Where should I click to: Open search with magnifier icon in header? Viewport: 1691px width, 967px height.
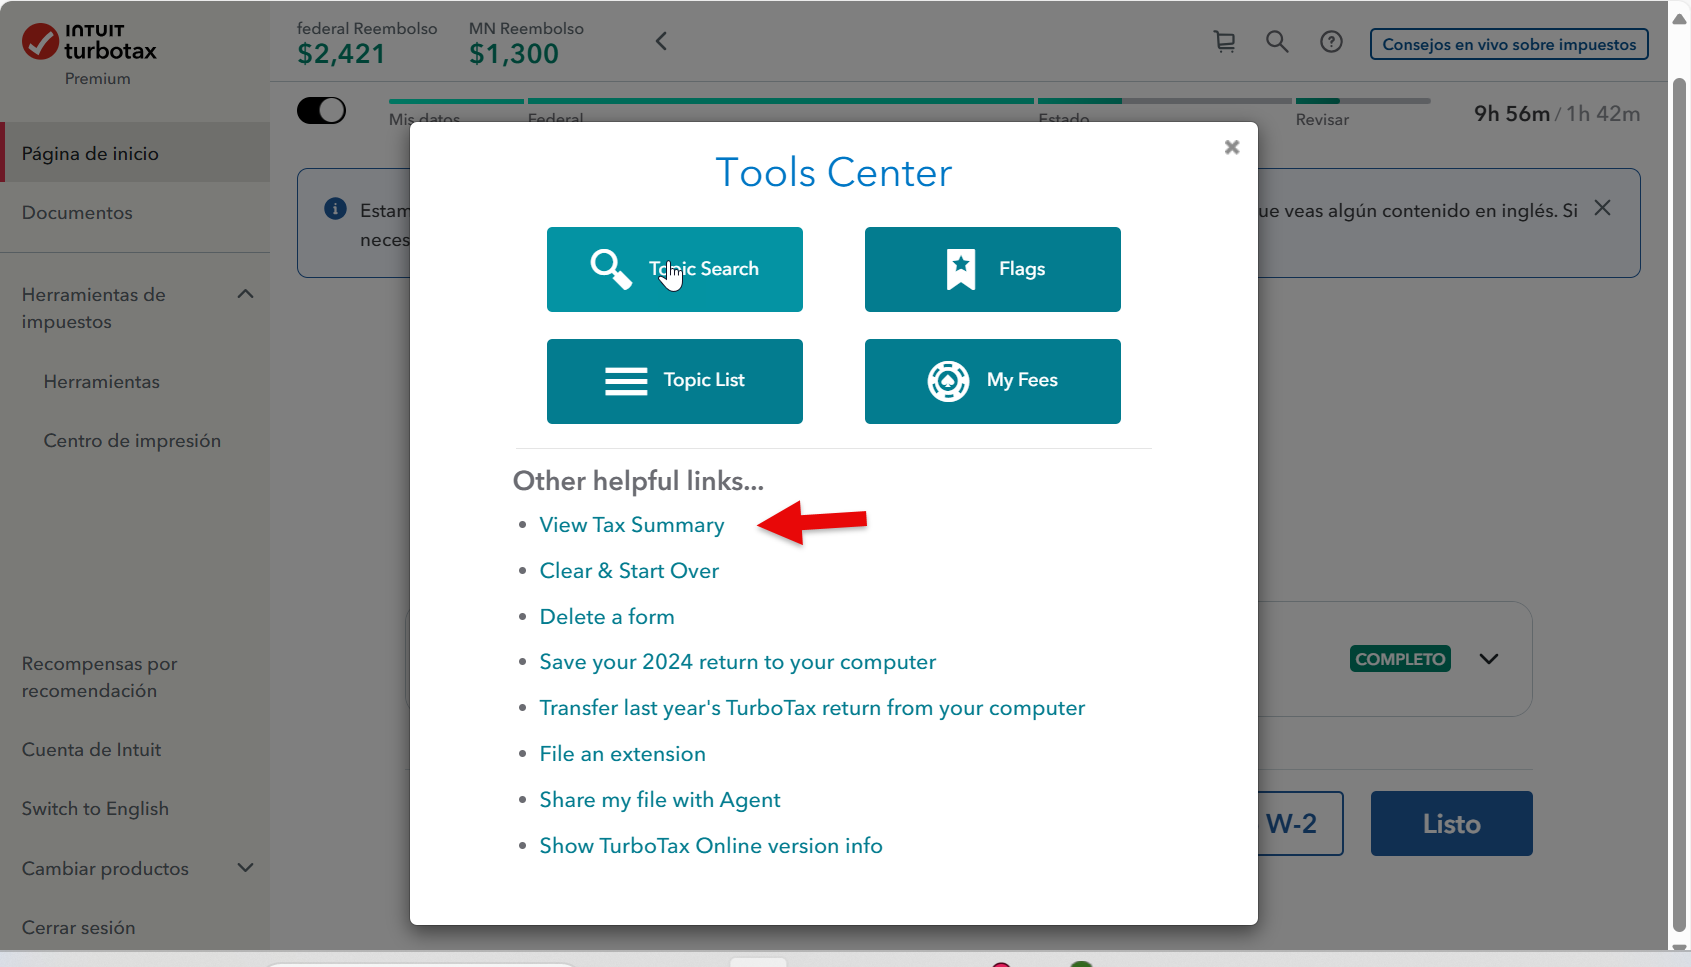pyautogui.click(x=1277, y=42)
